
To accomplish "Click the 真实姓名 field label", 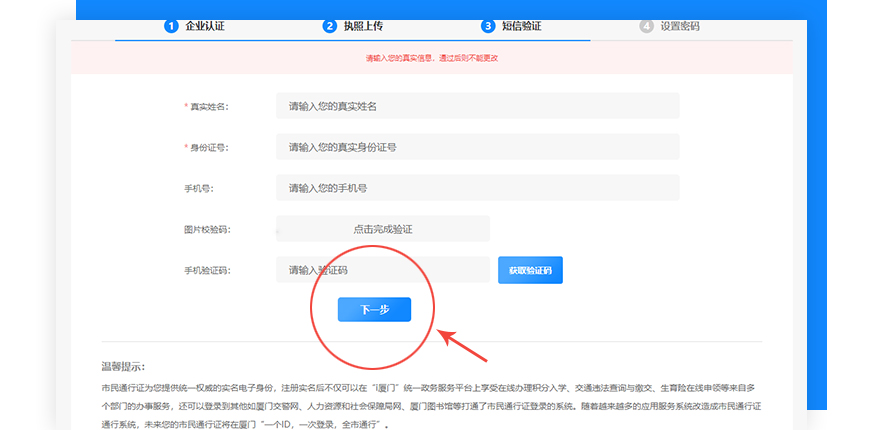I will click(x=208, y=107).
